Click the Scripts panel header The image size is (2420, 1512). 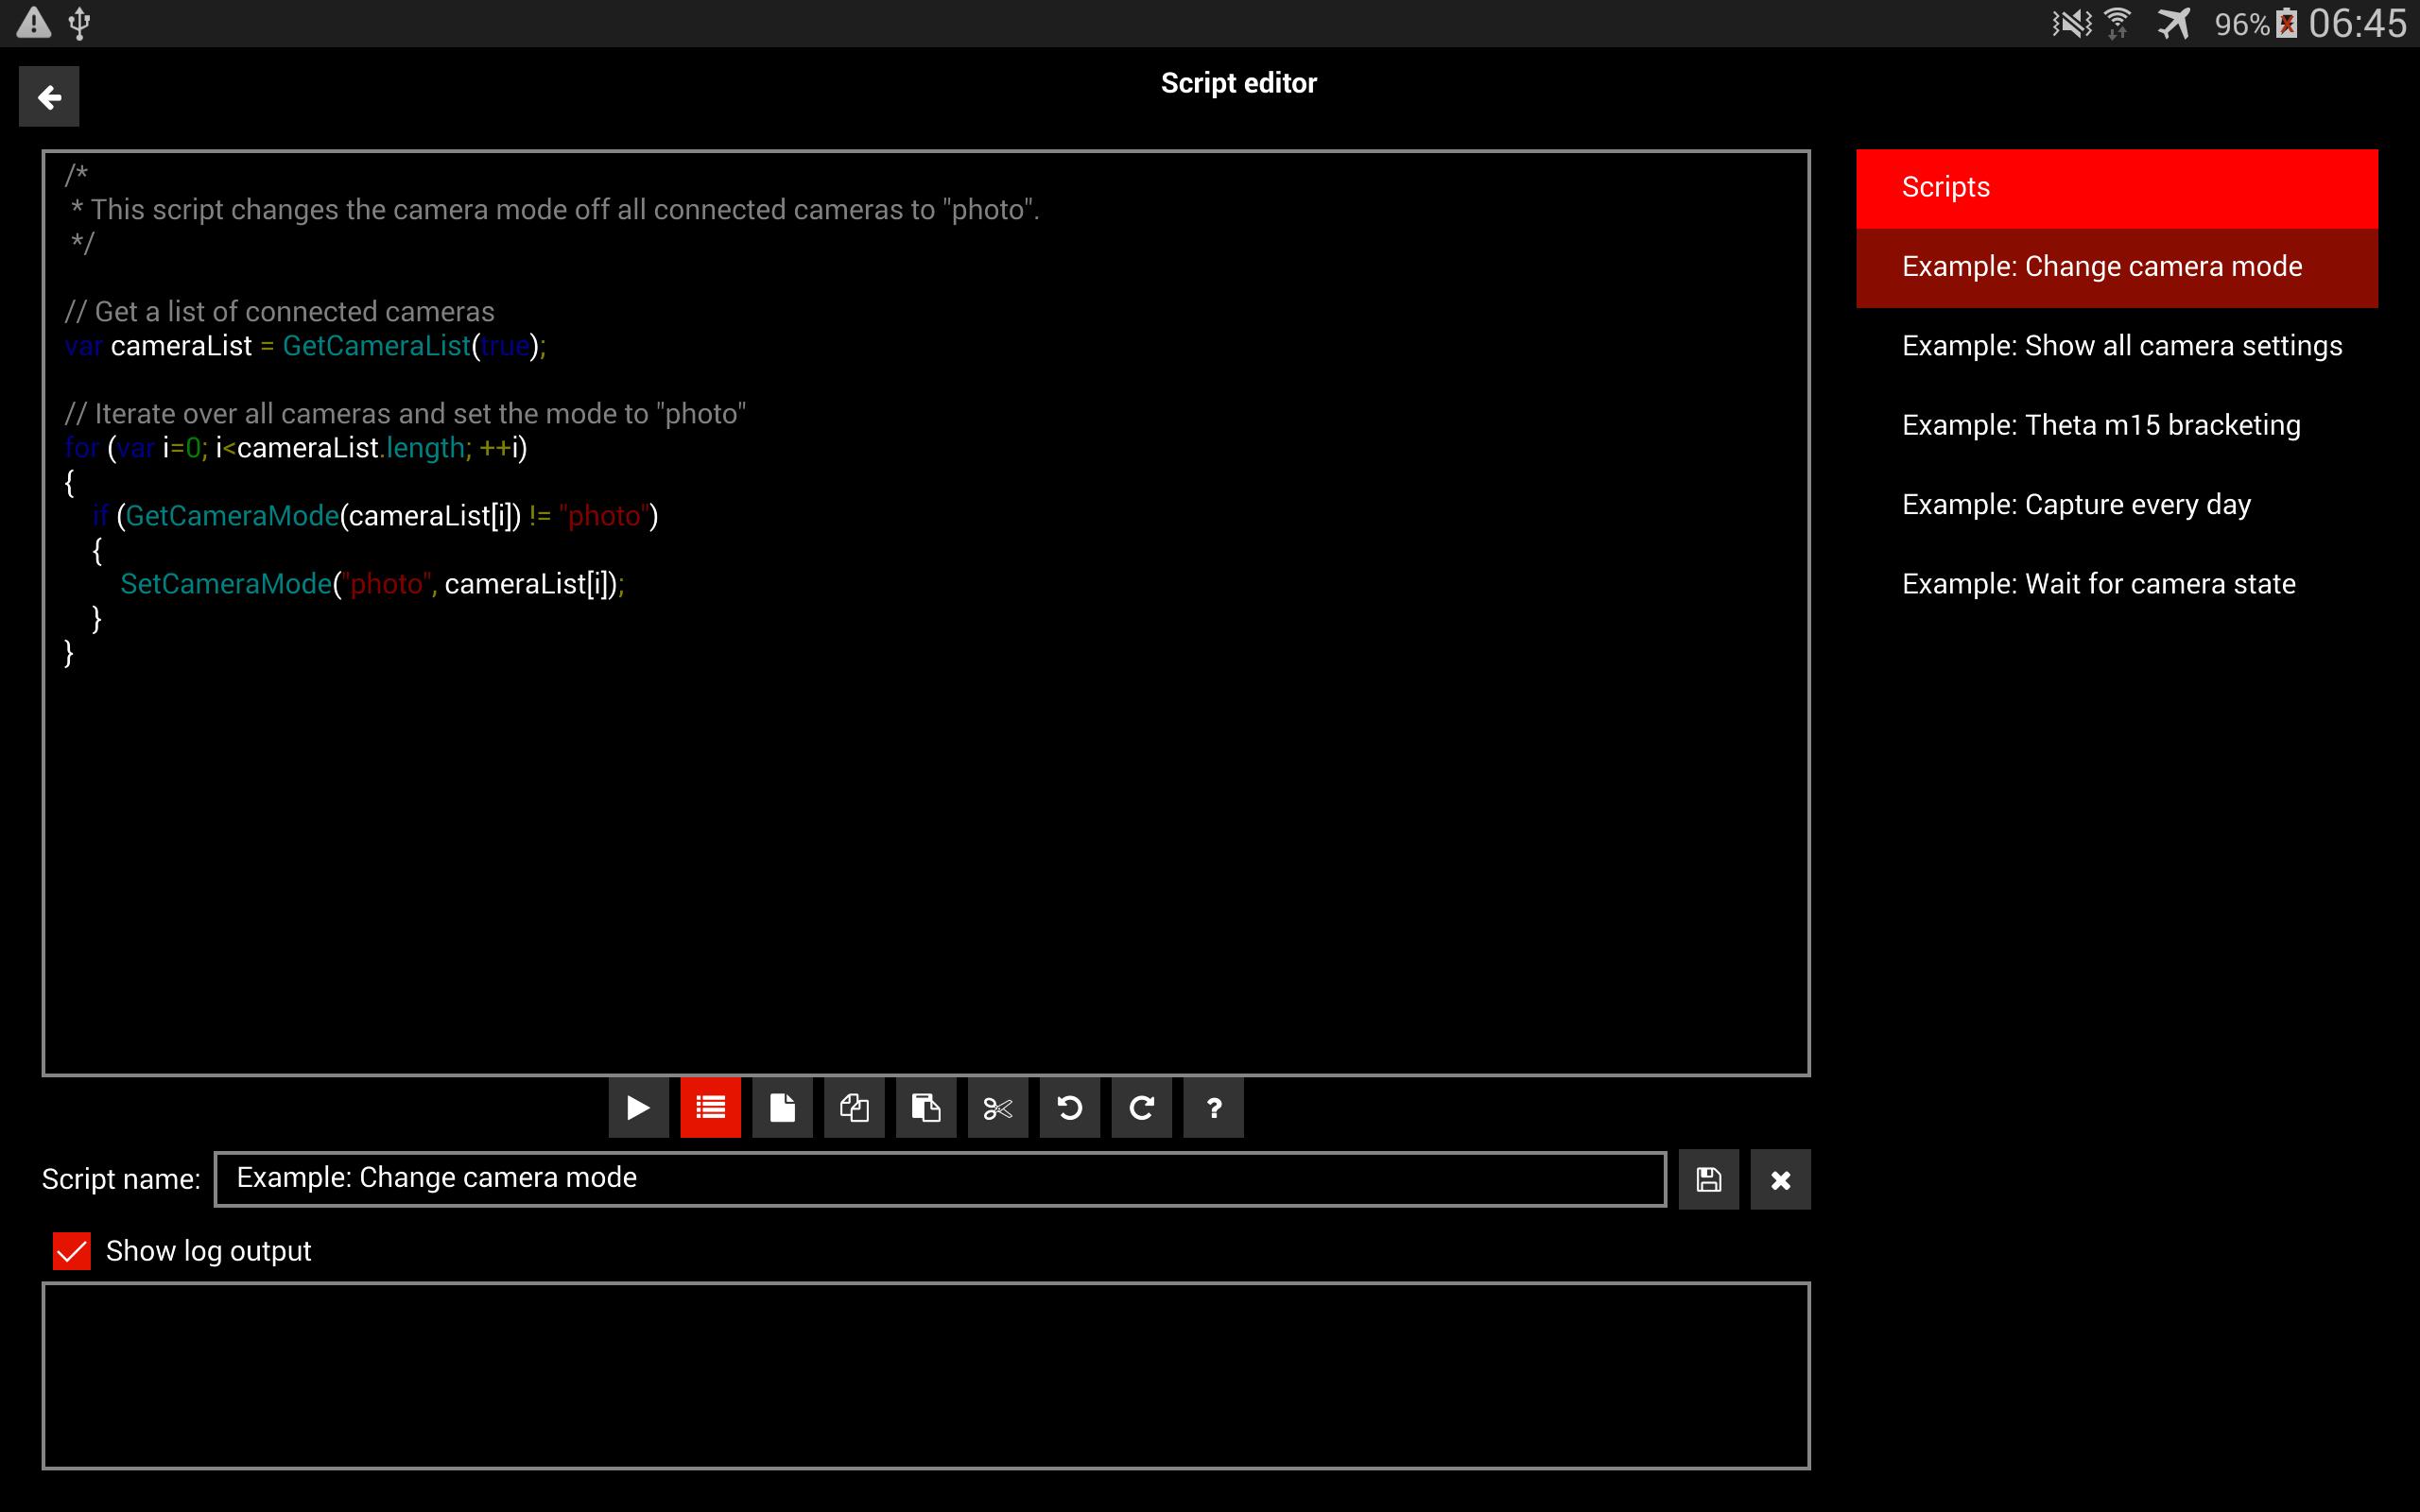tap(2117, 188)
